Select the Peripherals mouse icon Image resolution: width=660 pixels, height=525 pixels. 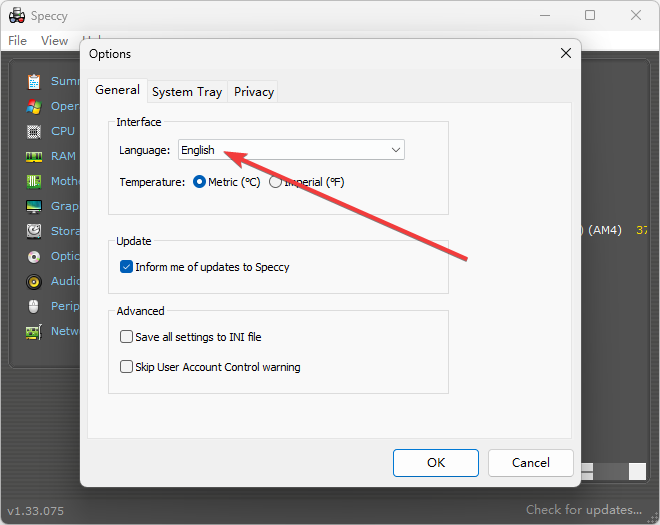click(34, 306)
